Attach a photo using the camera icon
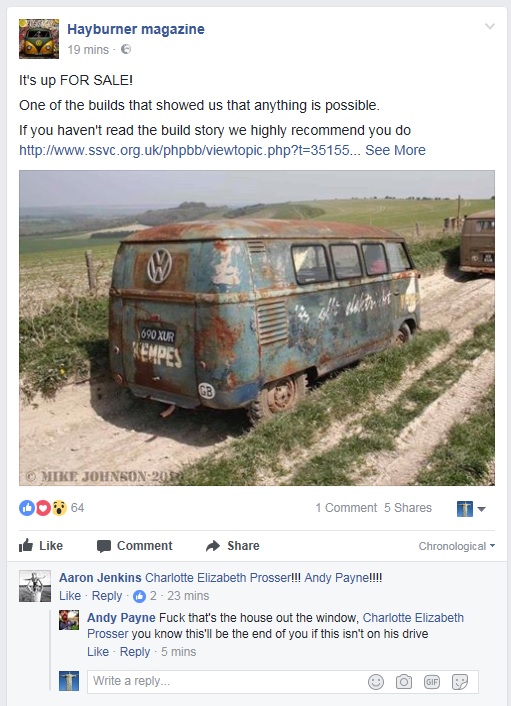511x706 pixels. (404, 682)
